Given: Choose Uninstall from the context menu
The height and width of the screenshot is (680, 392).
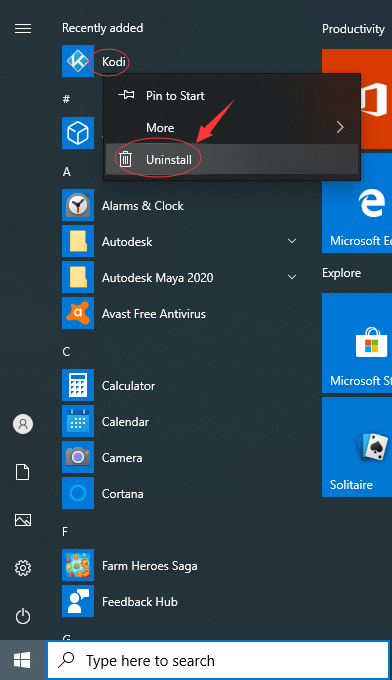Looking at the screenshot, I should pyautogui.click(x=232, y=160).
